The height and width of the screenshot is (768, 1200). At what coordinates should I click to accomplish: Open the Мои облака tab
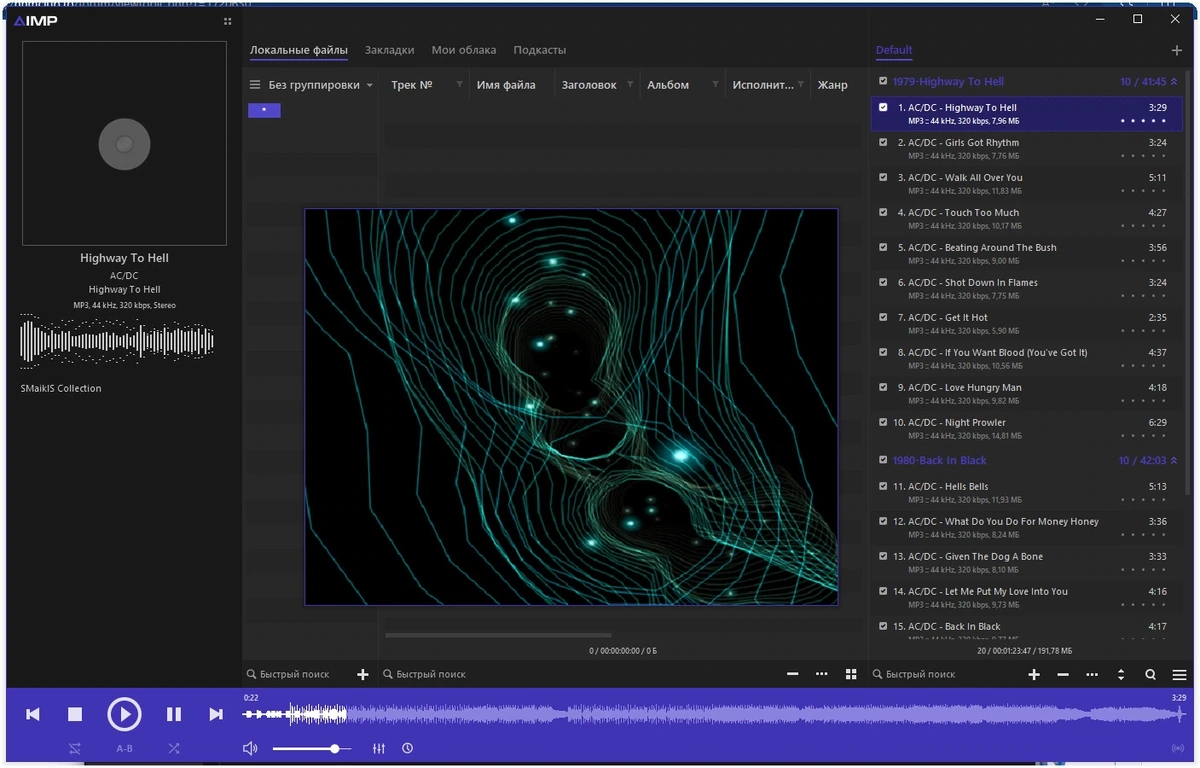(464, 50)
